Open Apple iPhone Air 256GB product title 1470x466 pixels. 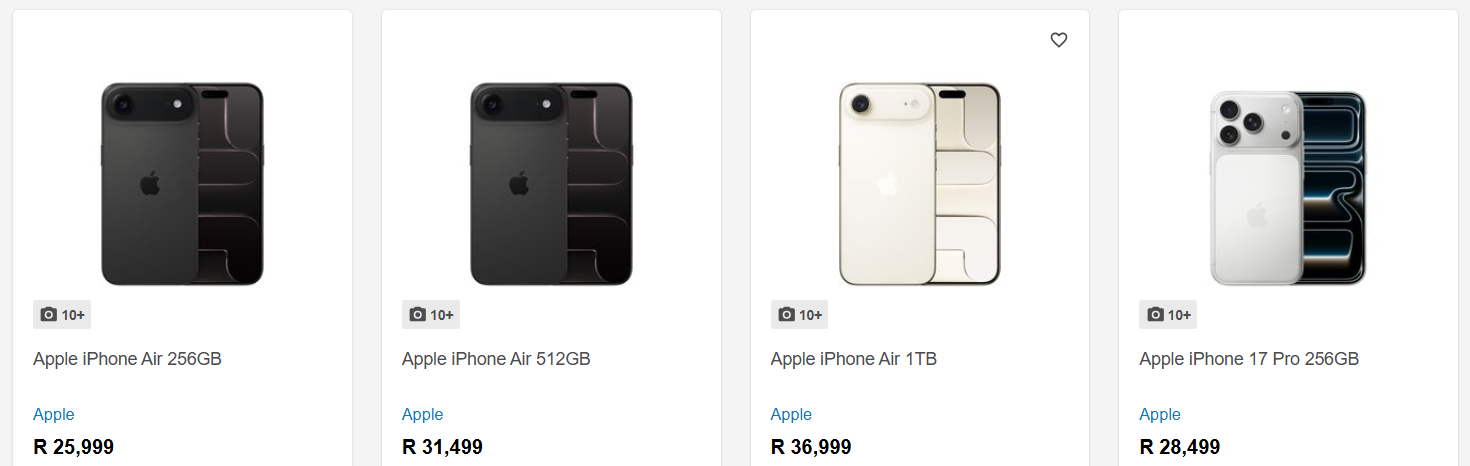click(x=127, y=359)
